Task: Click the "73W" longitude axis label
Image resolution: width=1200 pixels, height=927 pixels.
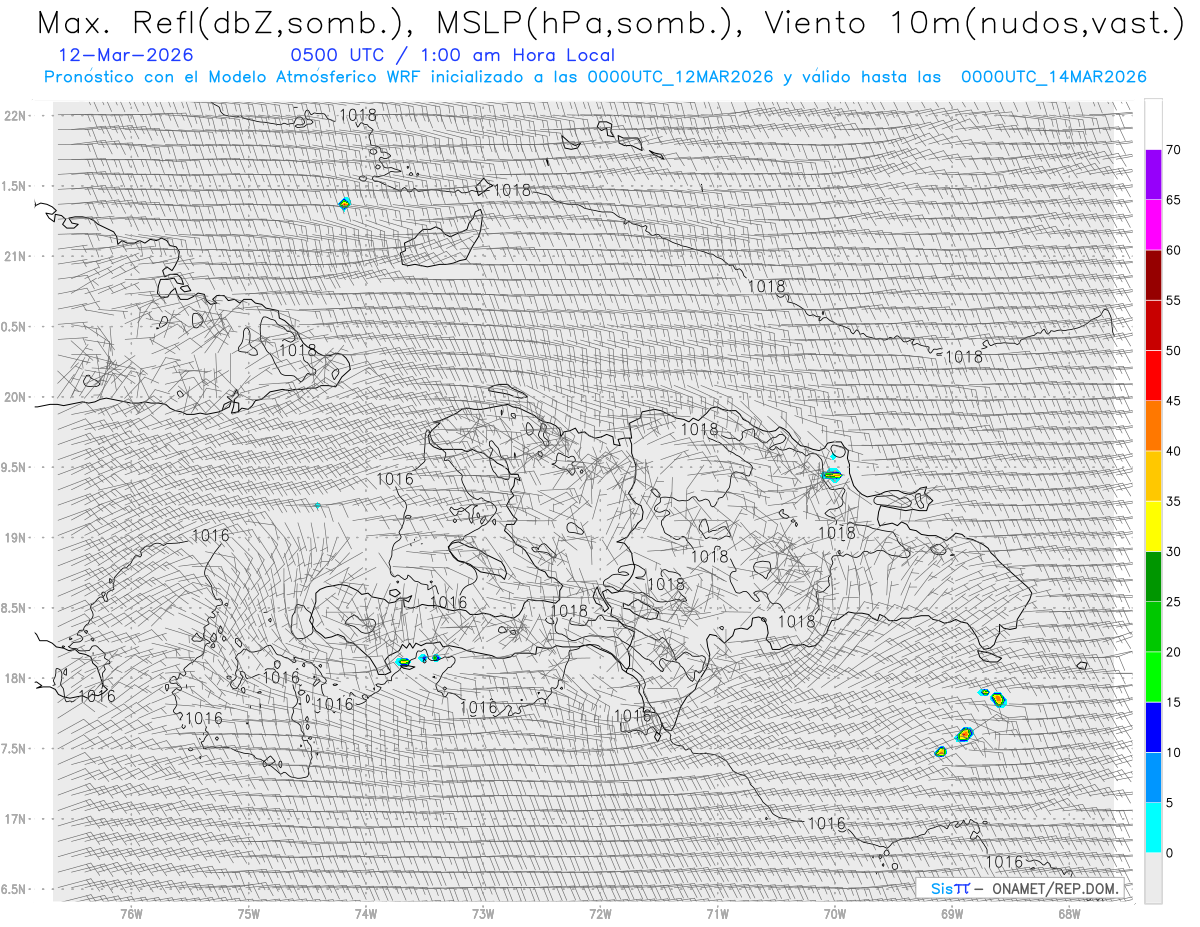Action: [482, 913]
